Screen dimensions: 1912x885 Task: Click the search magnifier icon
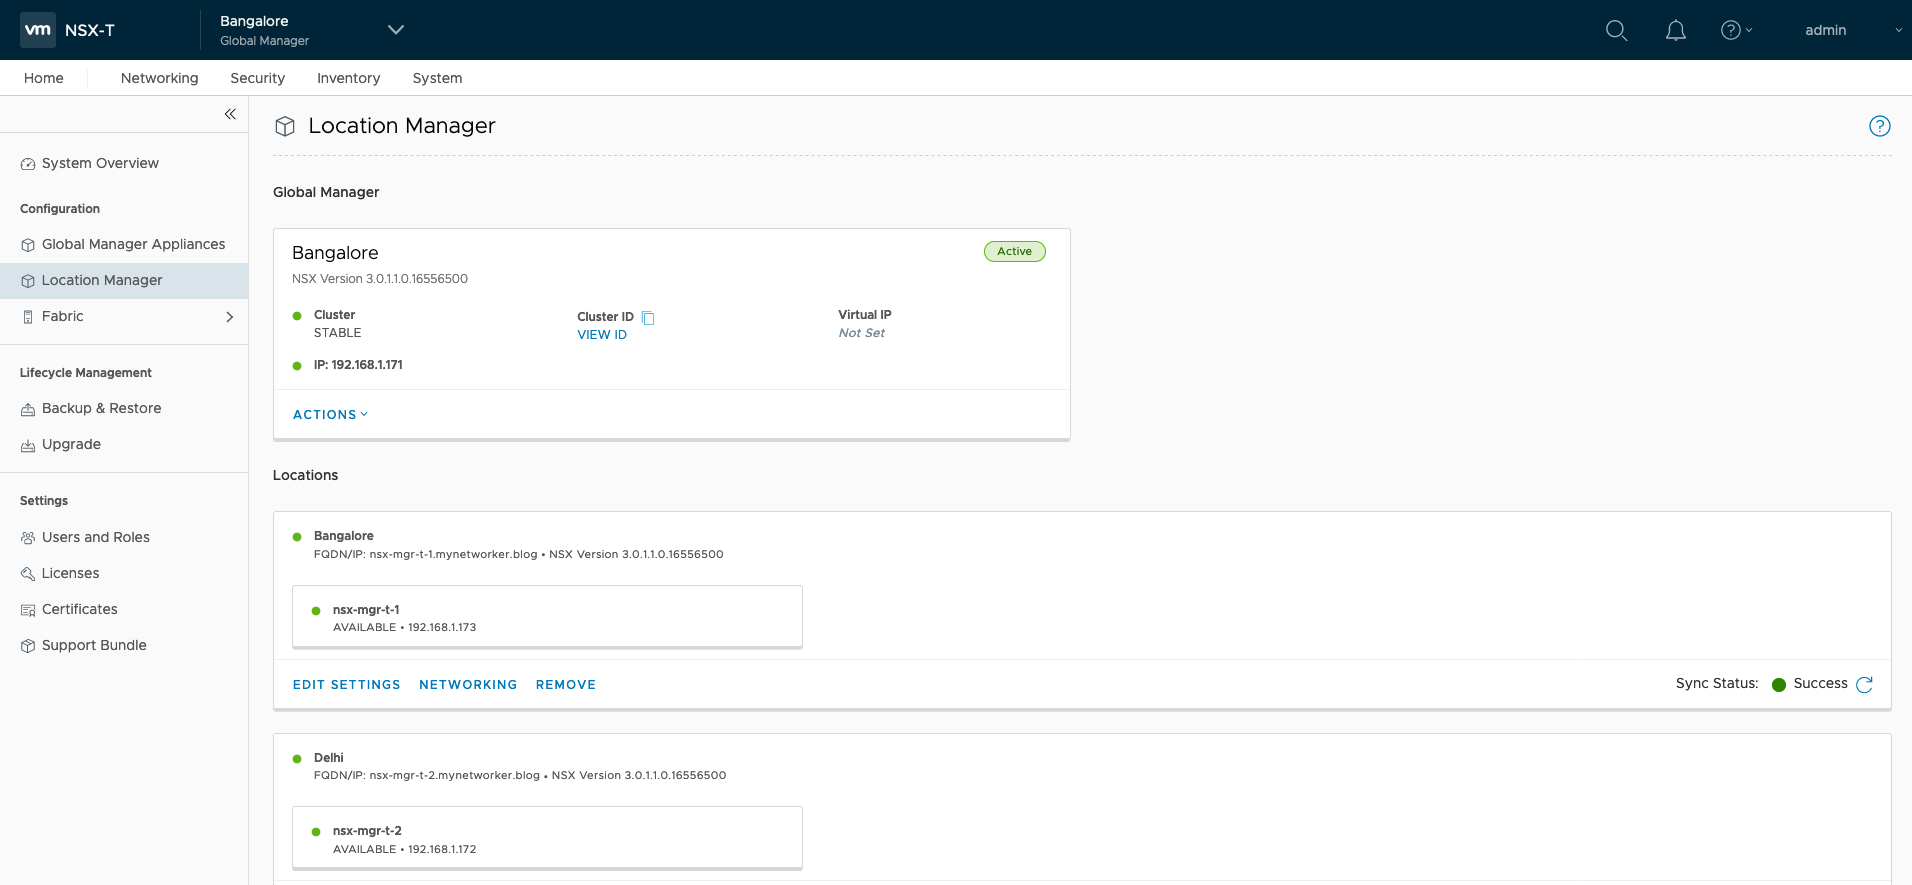(x=1616, y=30)
